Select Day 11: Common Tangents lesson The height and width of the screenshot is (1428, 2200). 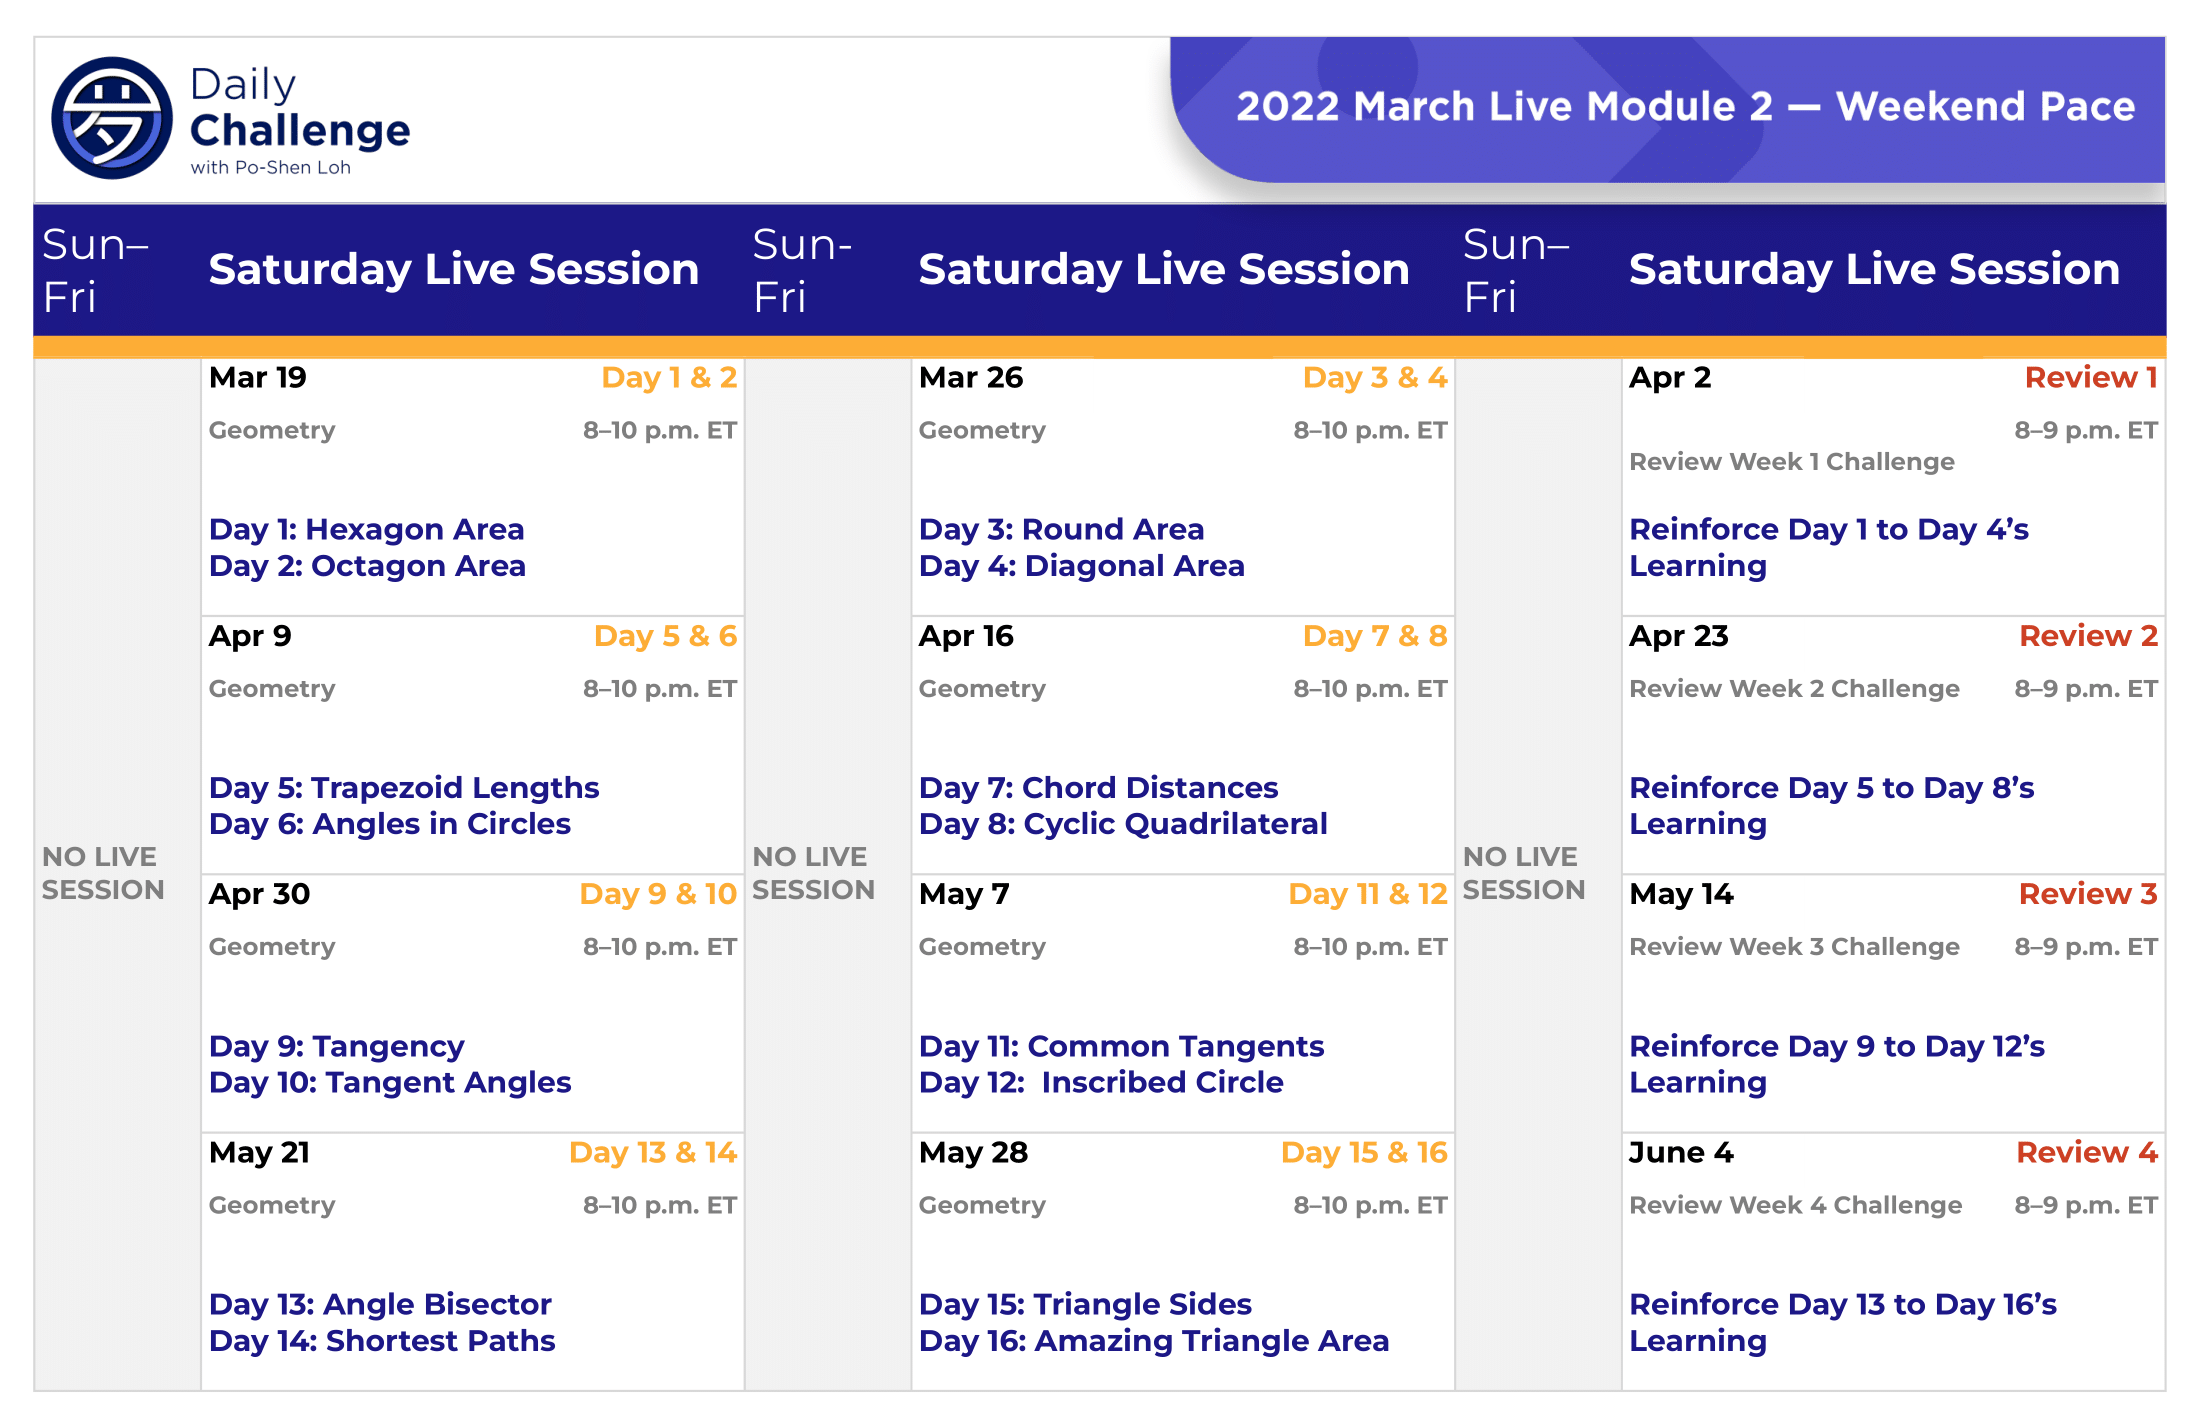(1121, 1046)
